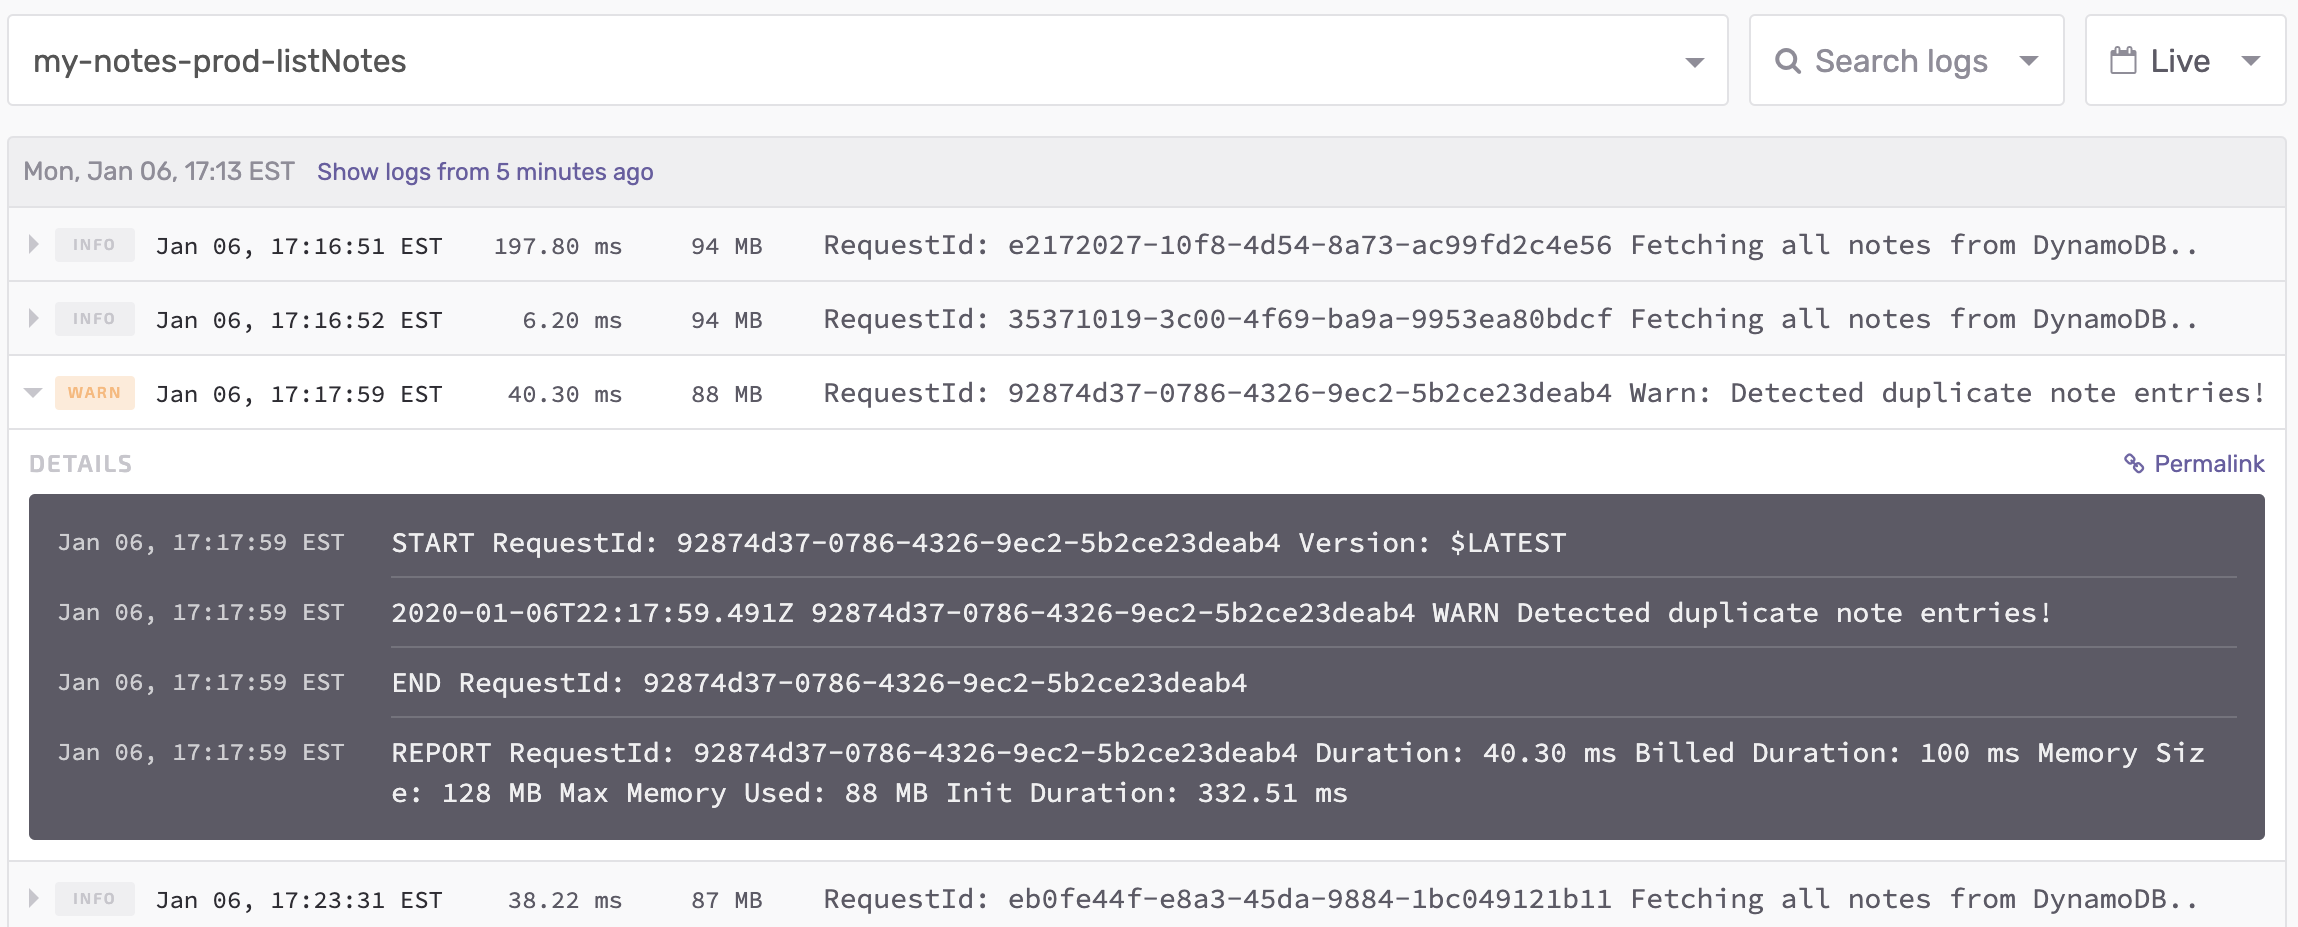Click the Permalink link
The width and height of the screenshot is (2298, 927).
click(x=2208, y=464)
